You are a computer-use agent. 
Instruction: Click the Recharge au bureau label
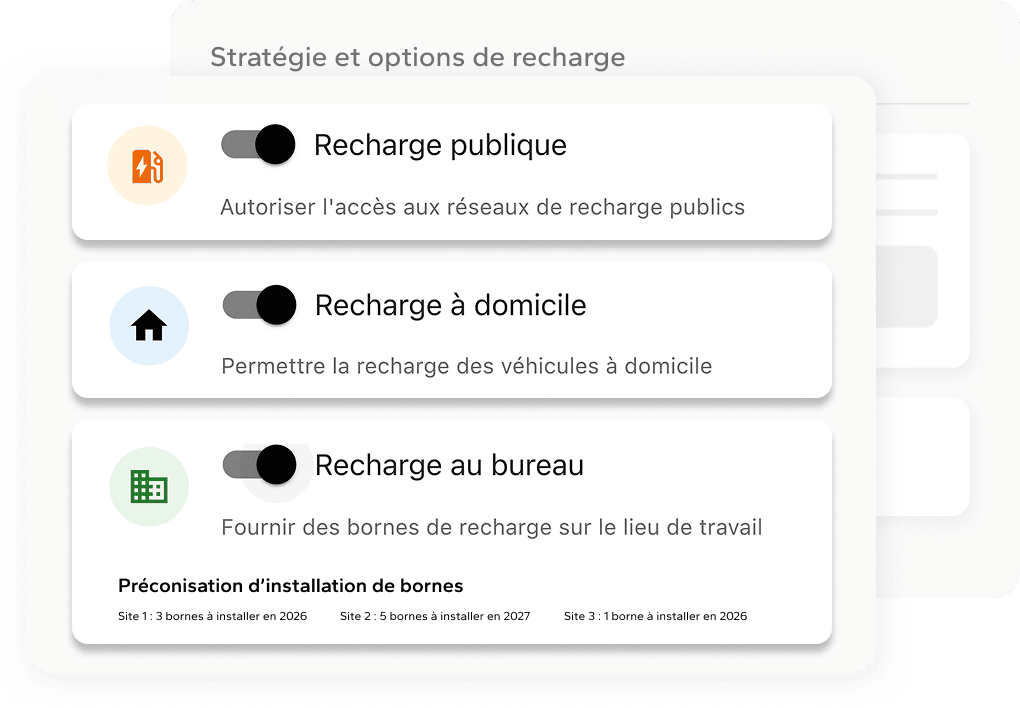pyautogui.click(x=450, y=465)
